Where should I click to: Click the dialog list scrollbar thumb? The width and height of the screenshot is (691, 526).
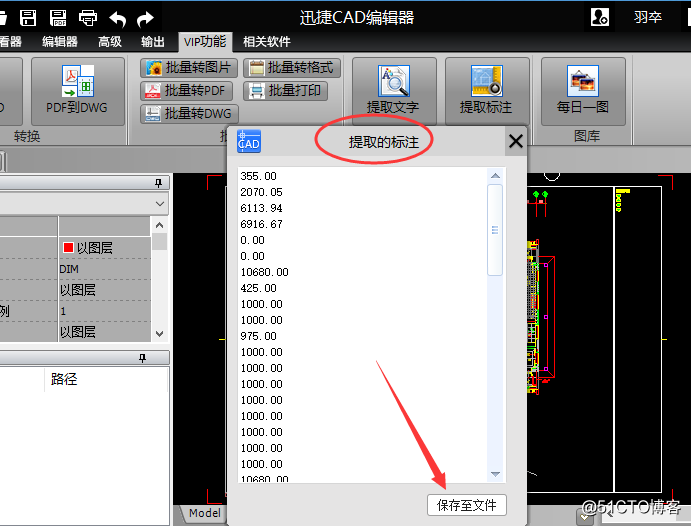[495, 230]
